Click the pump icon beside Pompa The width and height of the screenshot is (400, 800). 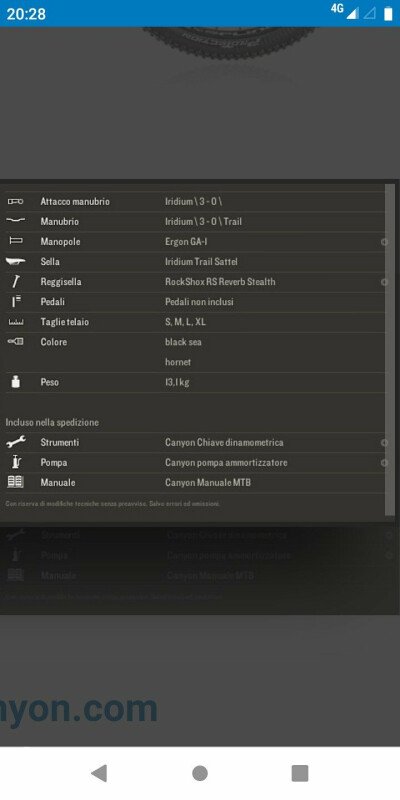click(16, 462)
